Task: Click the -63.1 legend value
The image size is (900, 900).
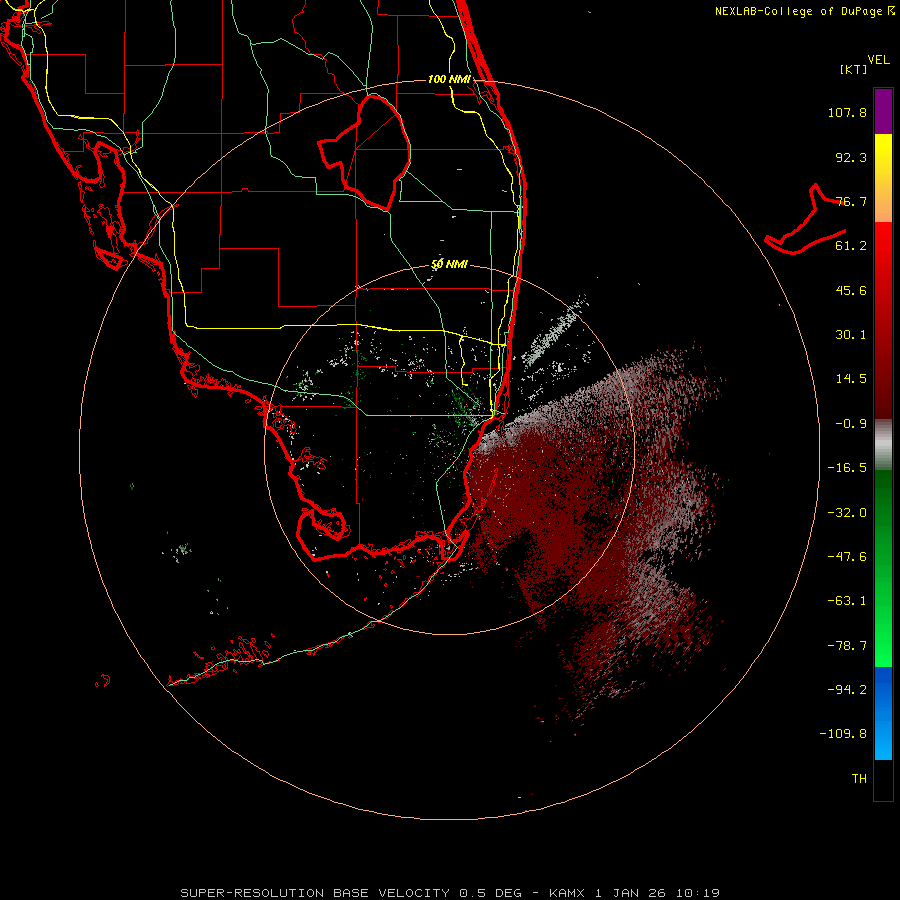Action: click(847, 601)
